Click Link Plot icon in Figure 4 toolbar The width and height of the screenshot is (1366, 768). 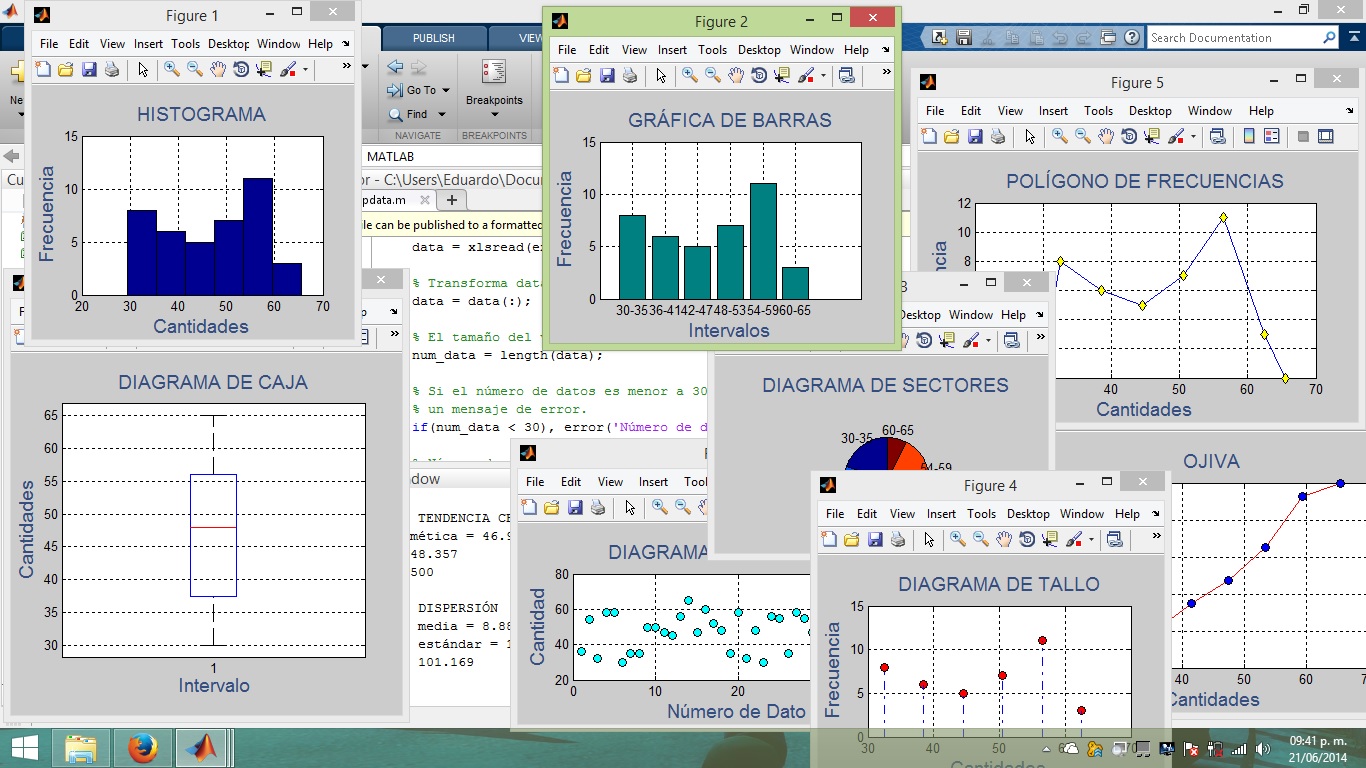tap(1116, 540)
